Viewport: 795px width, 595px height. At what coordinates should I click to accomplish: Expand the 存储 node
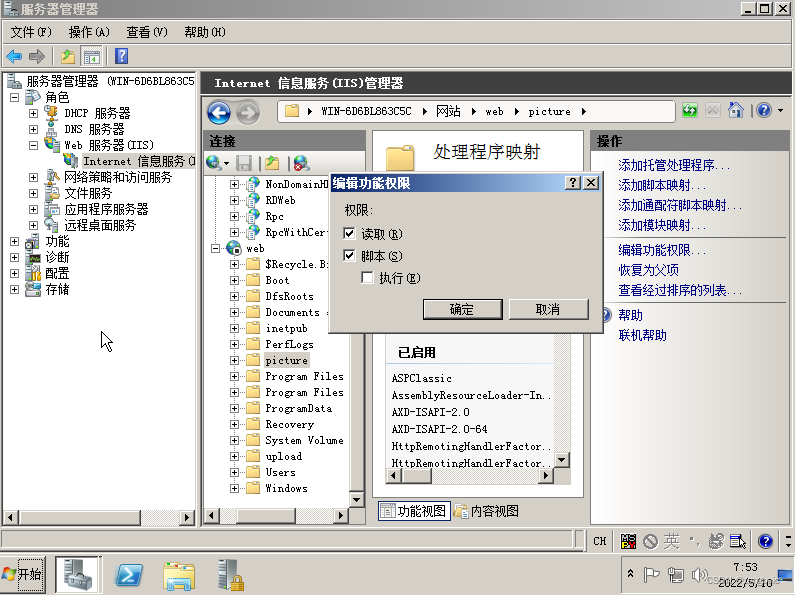(15, 289)
